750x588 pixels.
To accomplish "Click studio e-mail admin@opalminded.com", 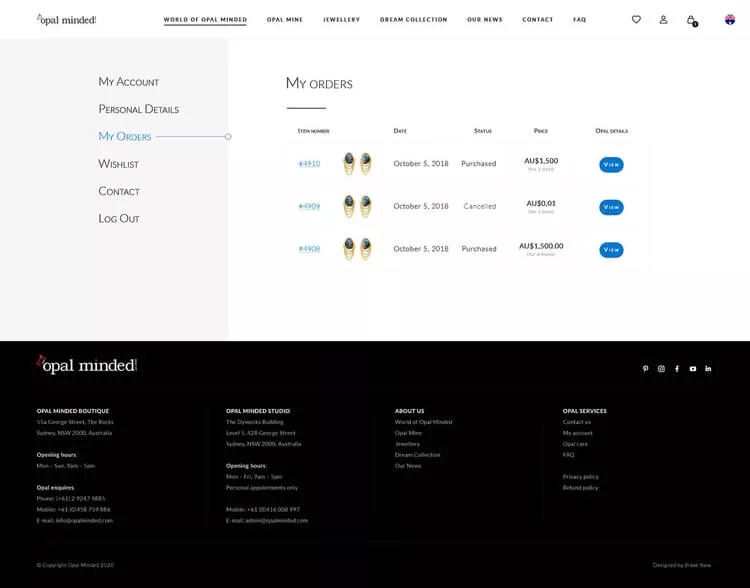I will (276, 521).
